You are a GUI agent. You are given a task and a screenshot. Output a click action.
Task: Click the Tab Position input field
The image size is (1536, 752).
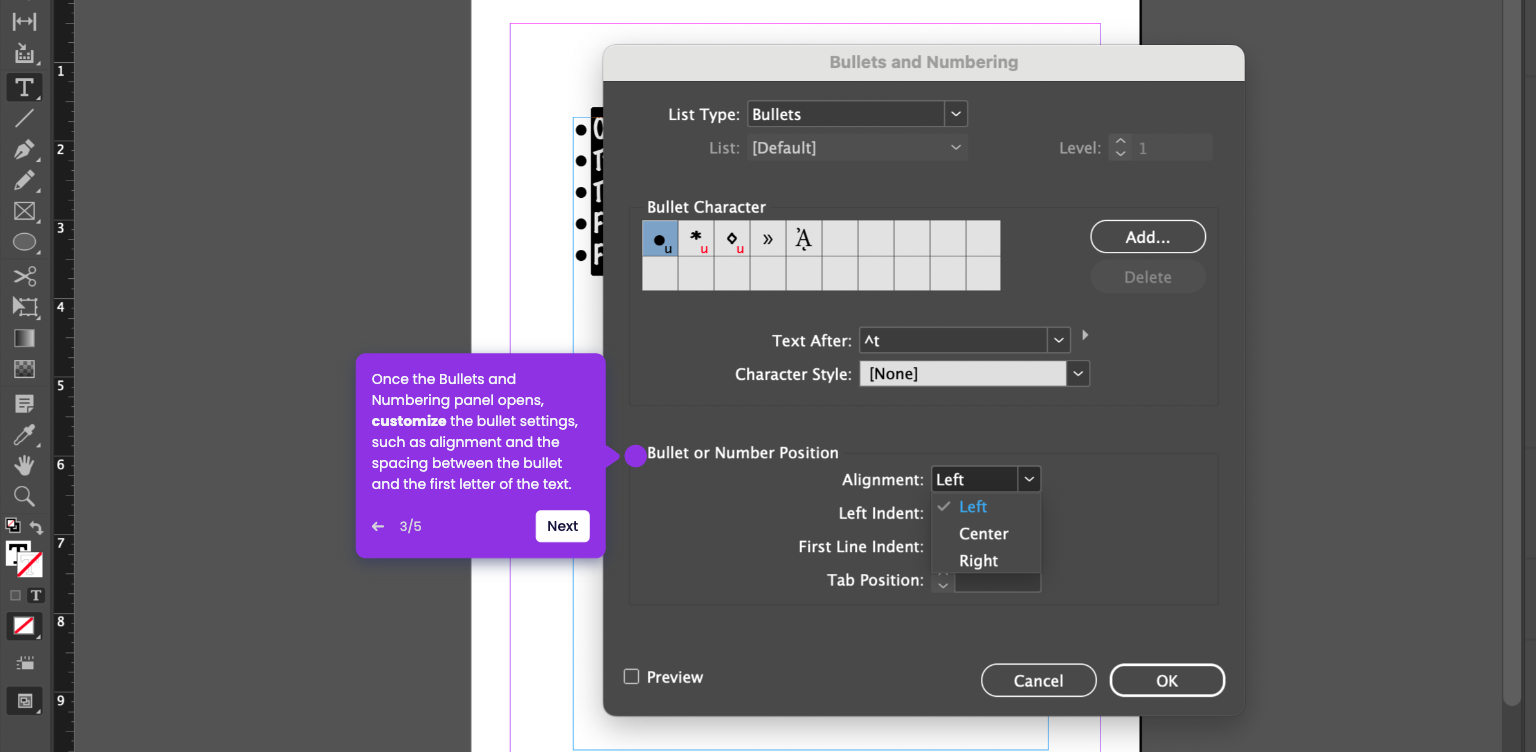[997, 582]
